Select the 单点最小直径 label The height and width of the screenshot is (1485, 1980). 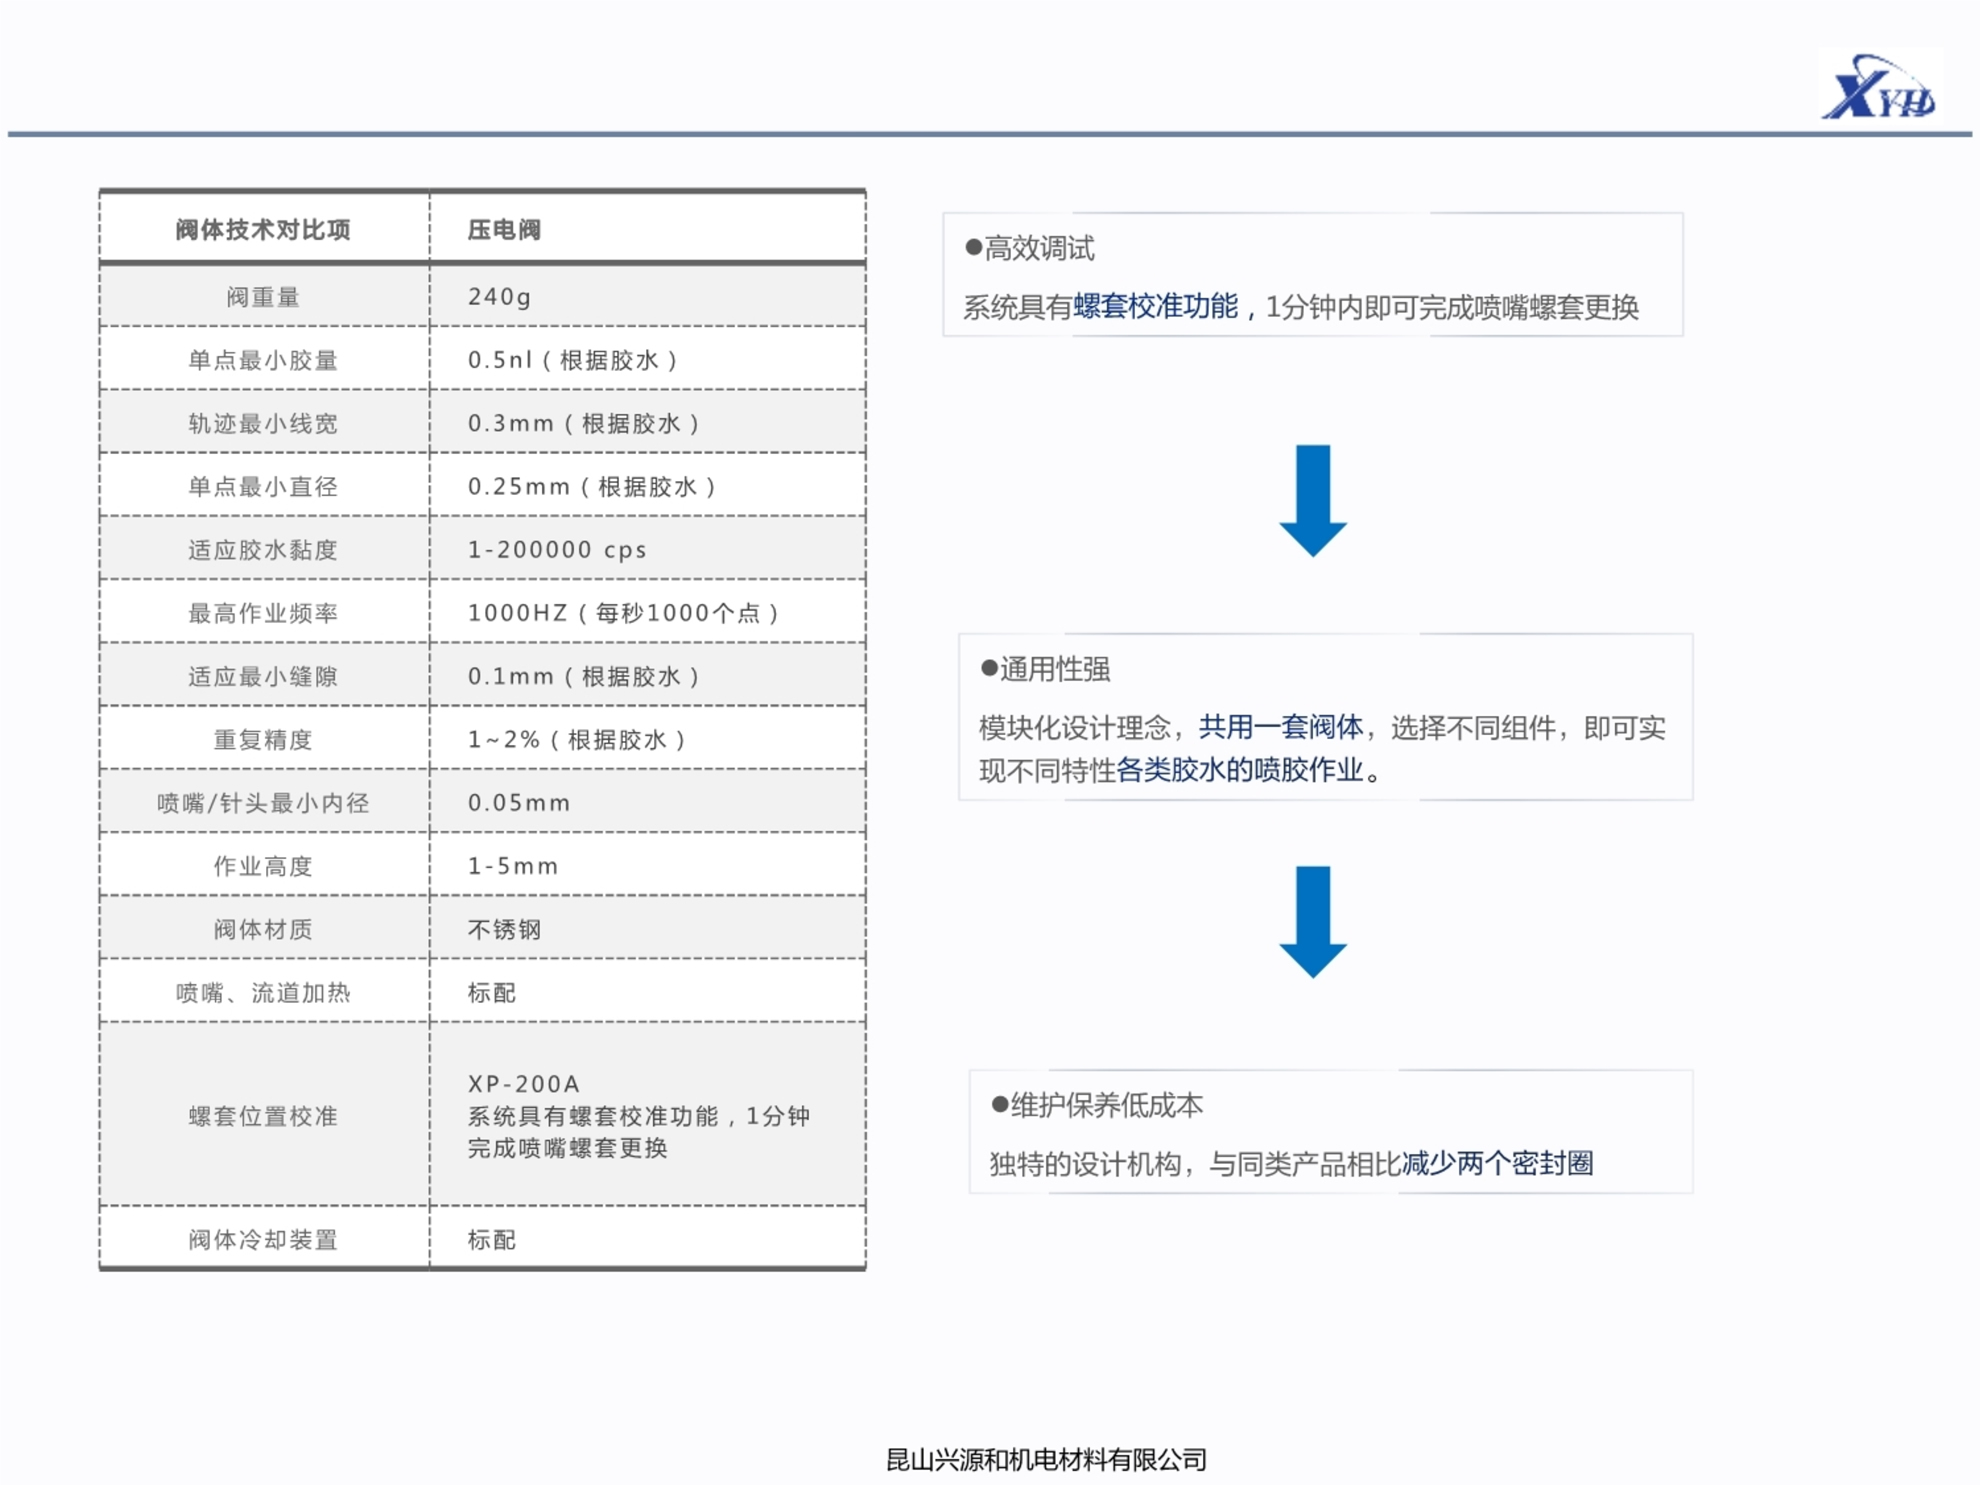(x=263, y=486)
